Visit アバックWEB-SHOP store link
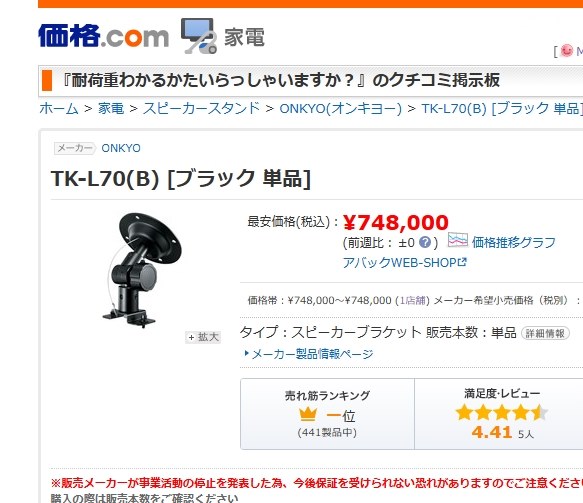 pyautogui.click(x=400, y=262)
